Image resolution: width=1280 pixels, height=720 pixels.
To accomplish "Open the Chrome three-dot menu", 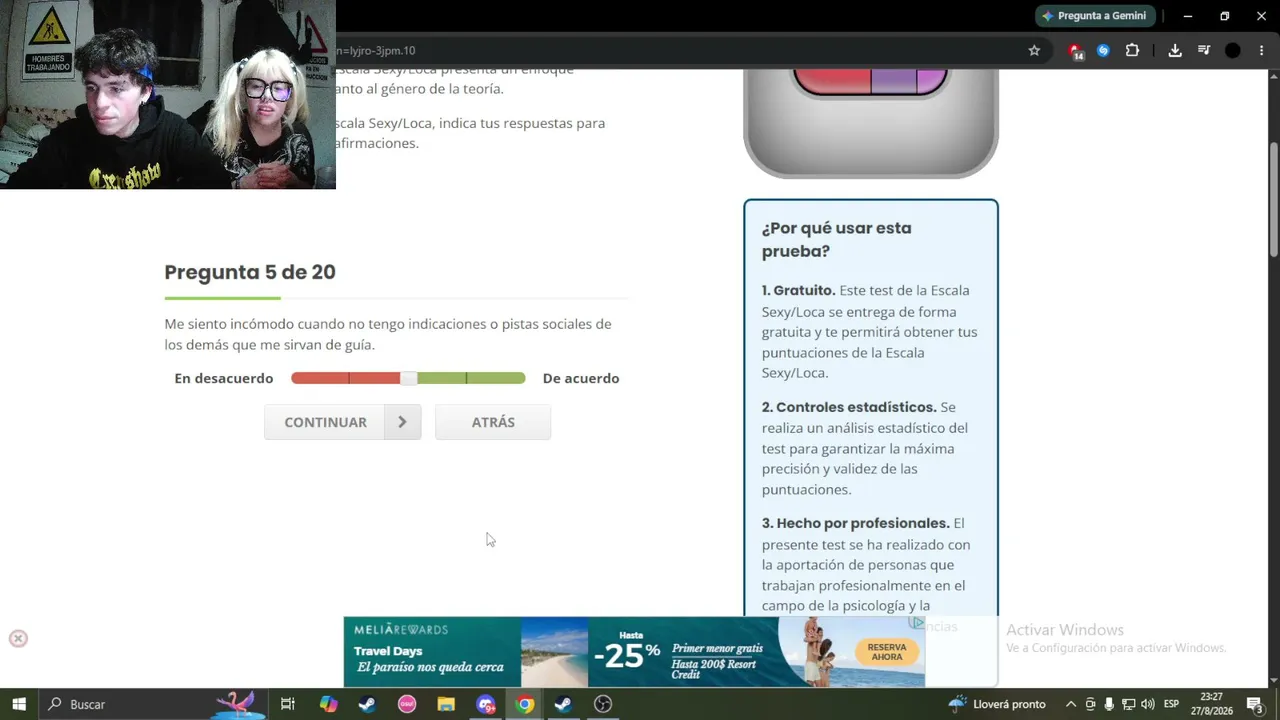I will point(1261,50).
